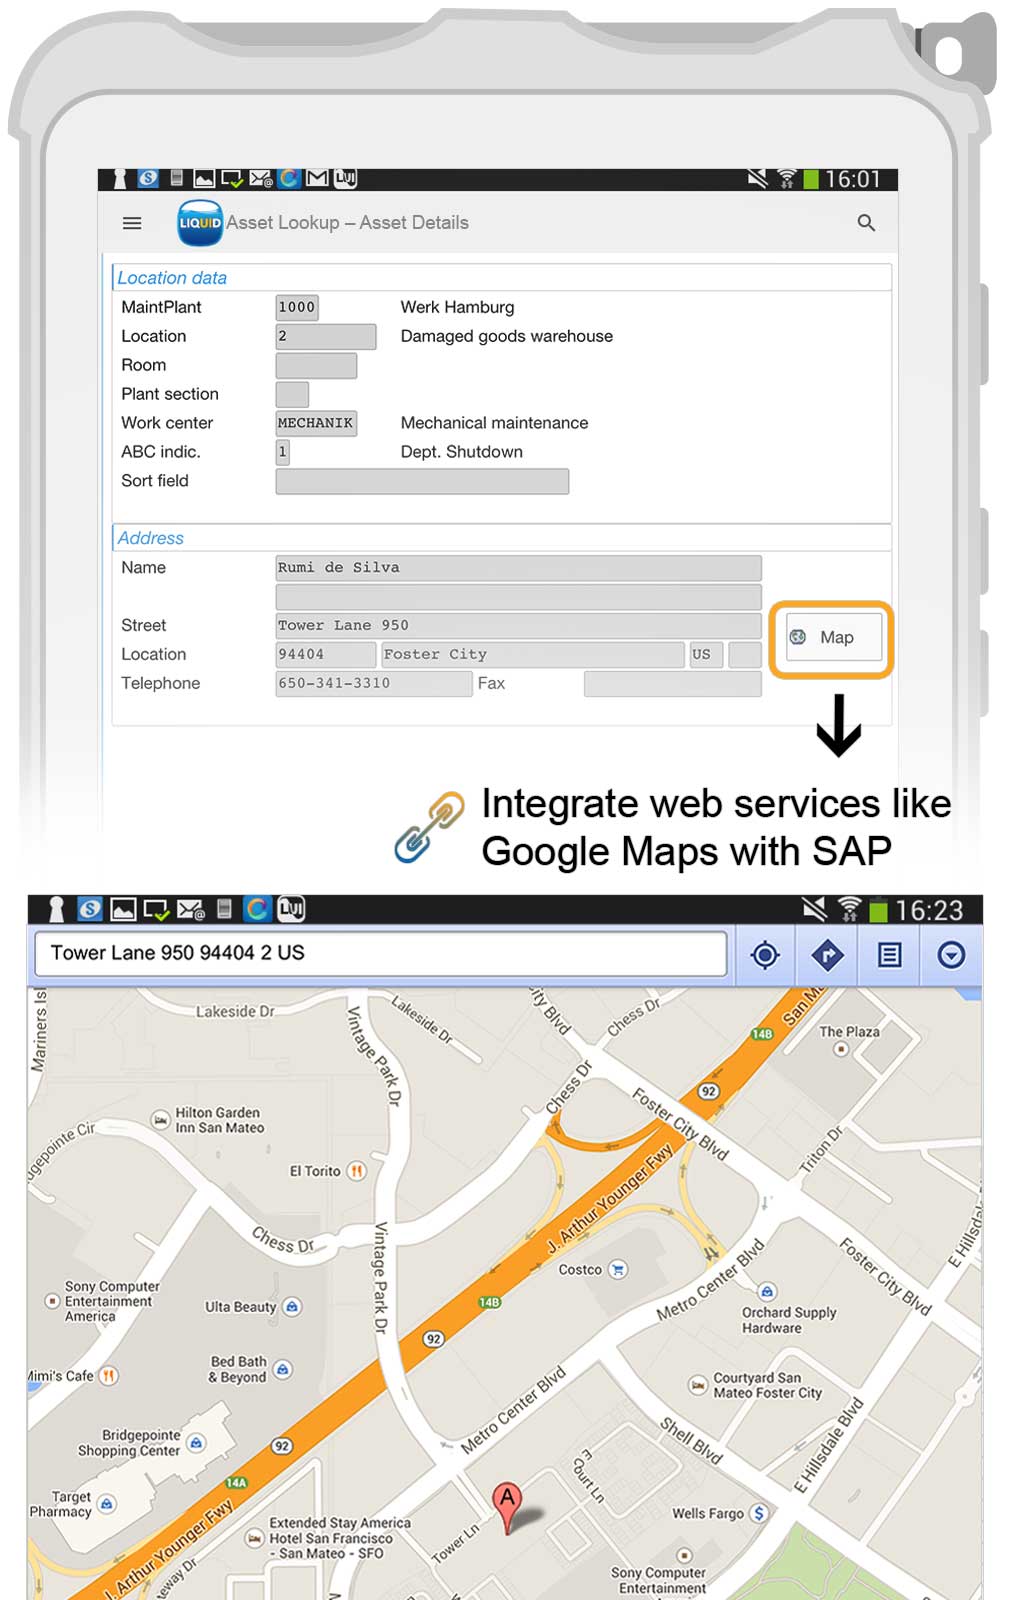
Task: Tap the Costco shopping icon on map
Action: [618, 1270]
